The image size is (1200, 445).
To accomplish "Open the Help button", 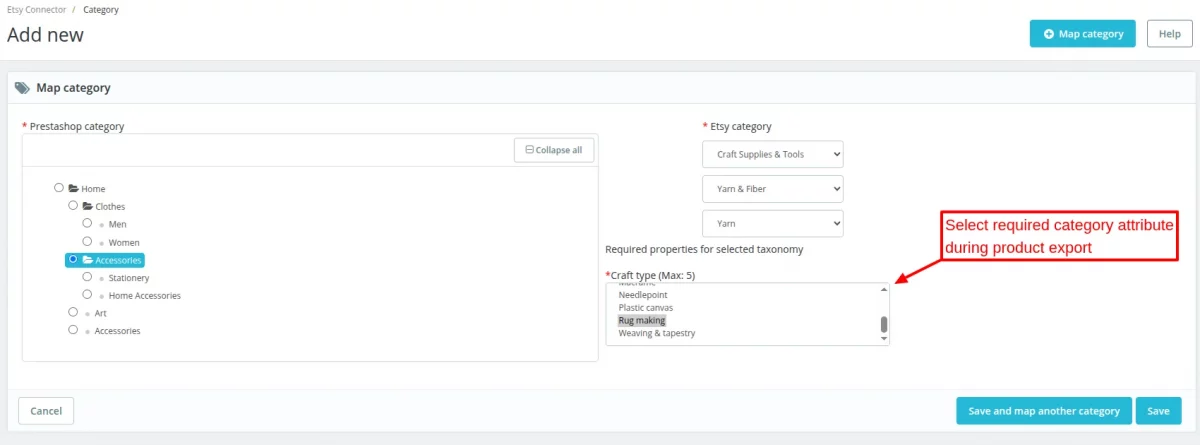I will pyautogui.click(x=1169, y=34).
